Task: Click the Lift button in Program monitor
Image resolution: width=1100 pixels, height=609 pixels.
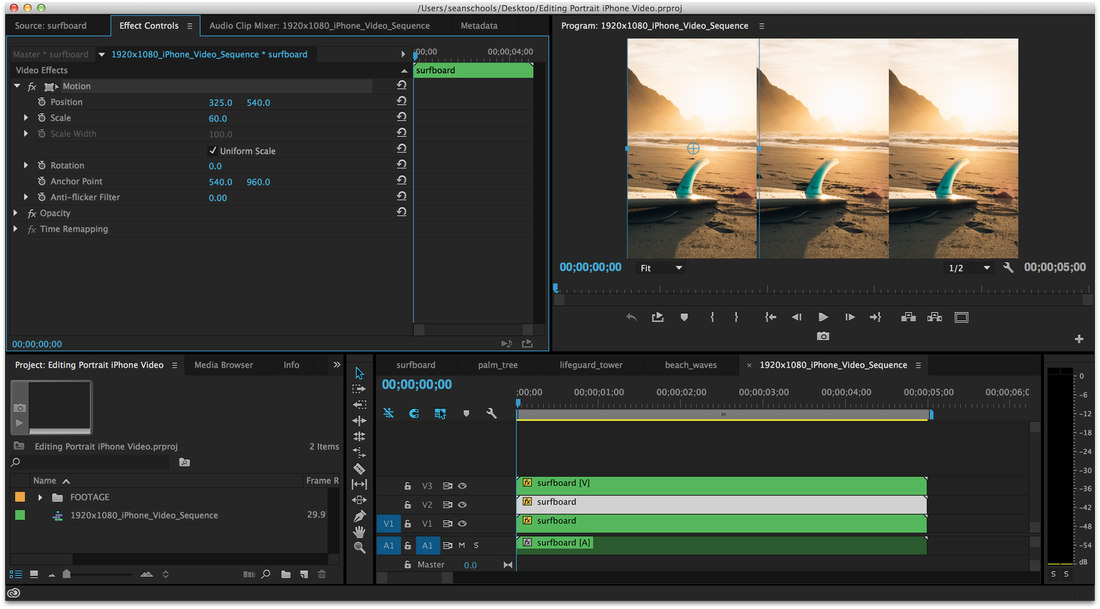Action: click(x=908, y=317)
